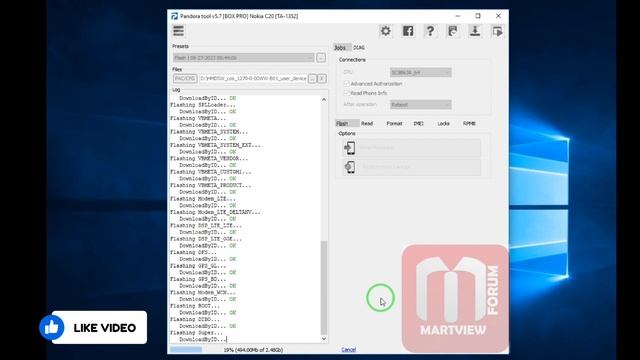
Task: Click the Cancel link
Action: (x=348, y=349)
